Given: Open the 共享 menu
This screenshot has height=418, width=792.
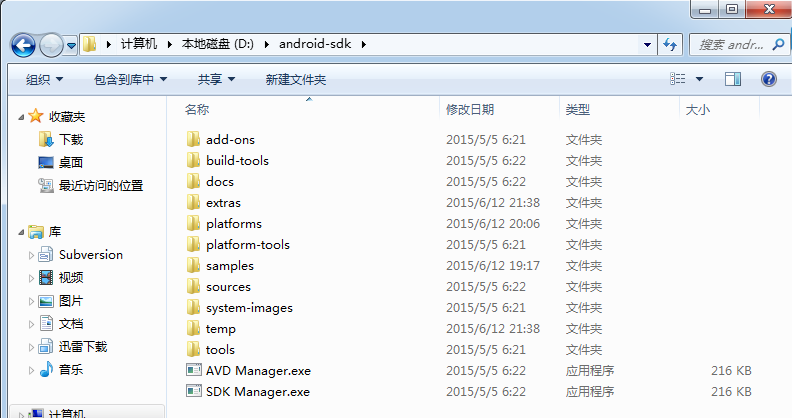Looking at the screenshot, I should pos(216,79).
